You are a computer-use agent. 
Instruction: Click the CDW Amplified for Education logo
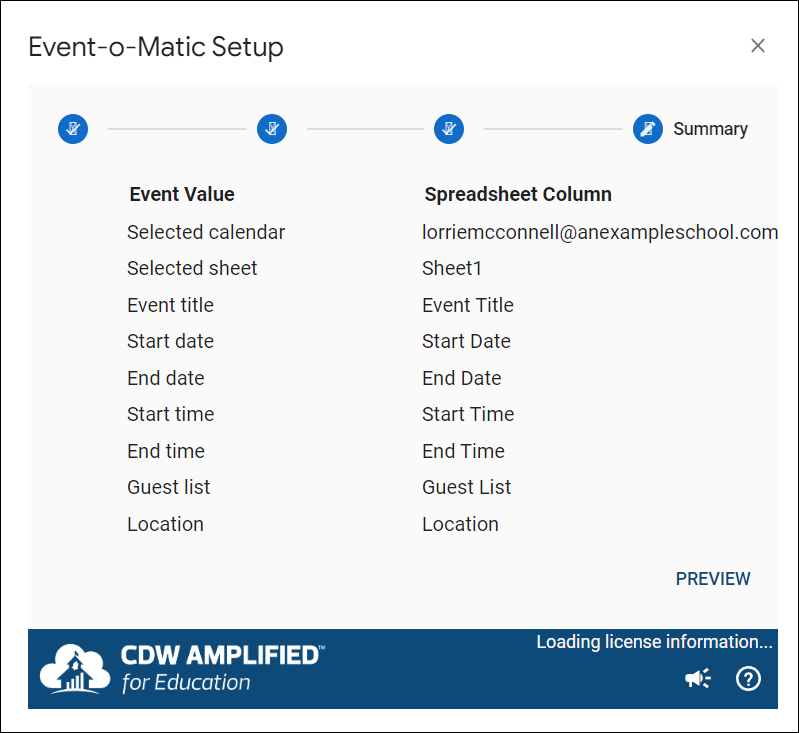[182, 669]
